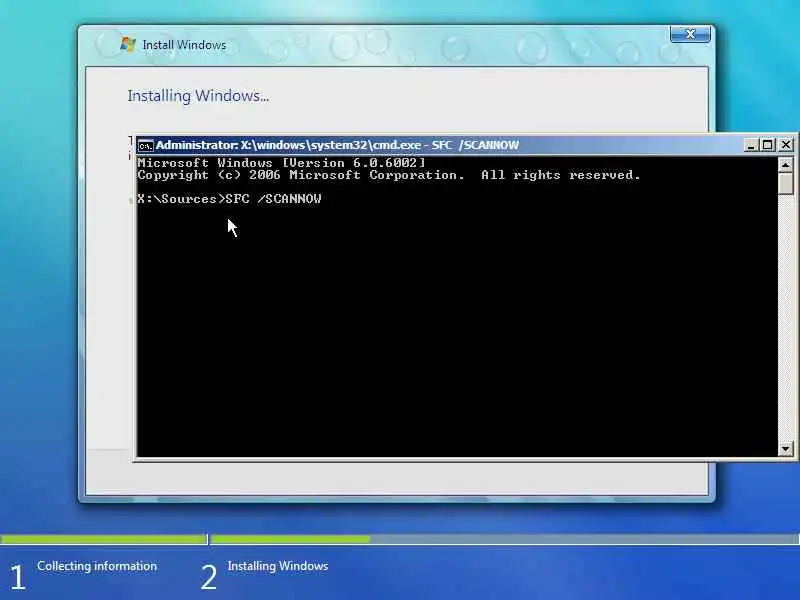Click the command prompt scroll down arrow
The image size is (800, 600).
786,448
